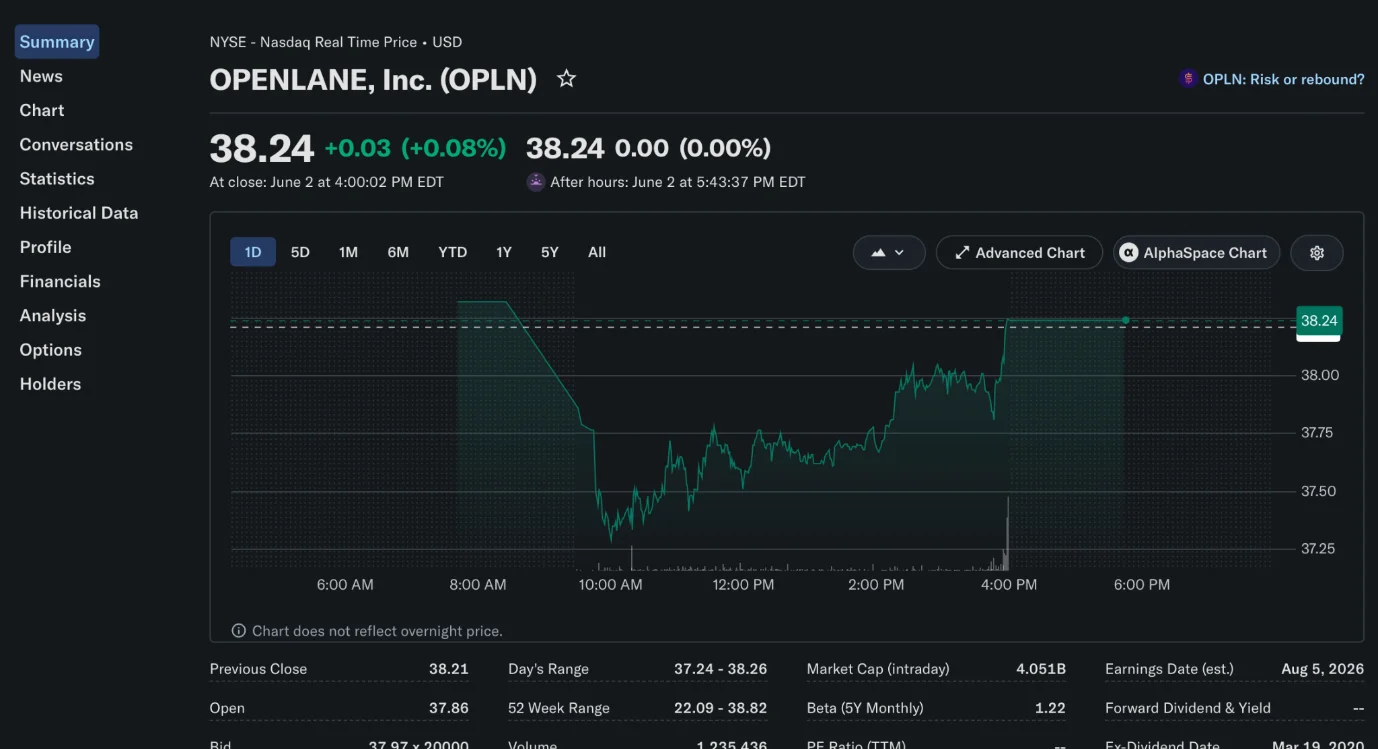The width and height of the screenshot is (1378, 749).
Task: Switch chart to 6M range
Action: [x=398, y=252]
